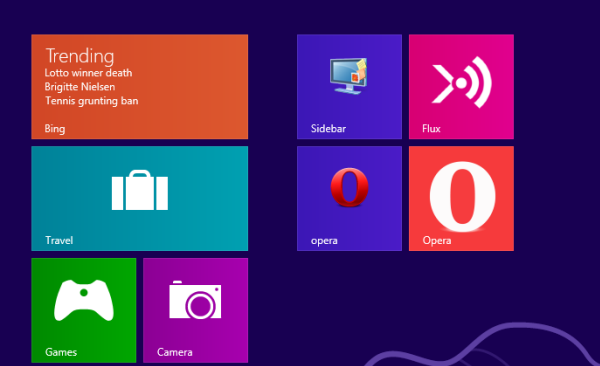Open the pink Flux tile

point(461,87)
